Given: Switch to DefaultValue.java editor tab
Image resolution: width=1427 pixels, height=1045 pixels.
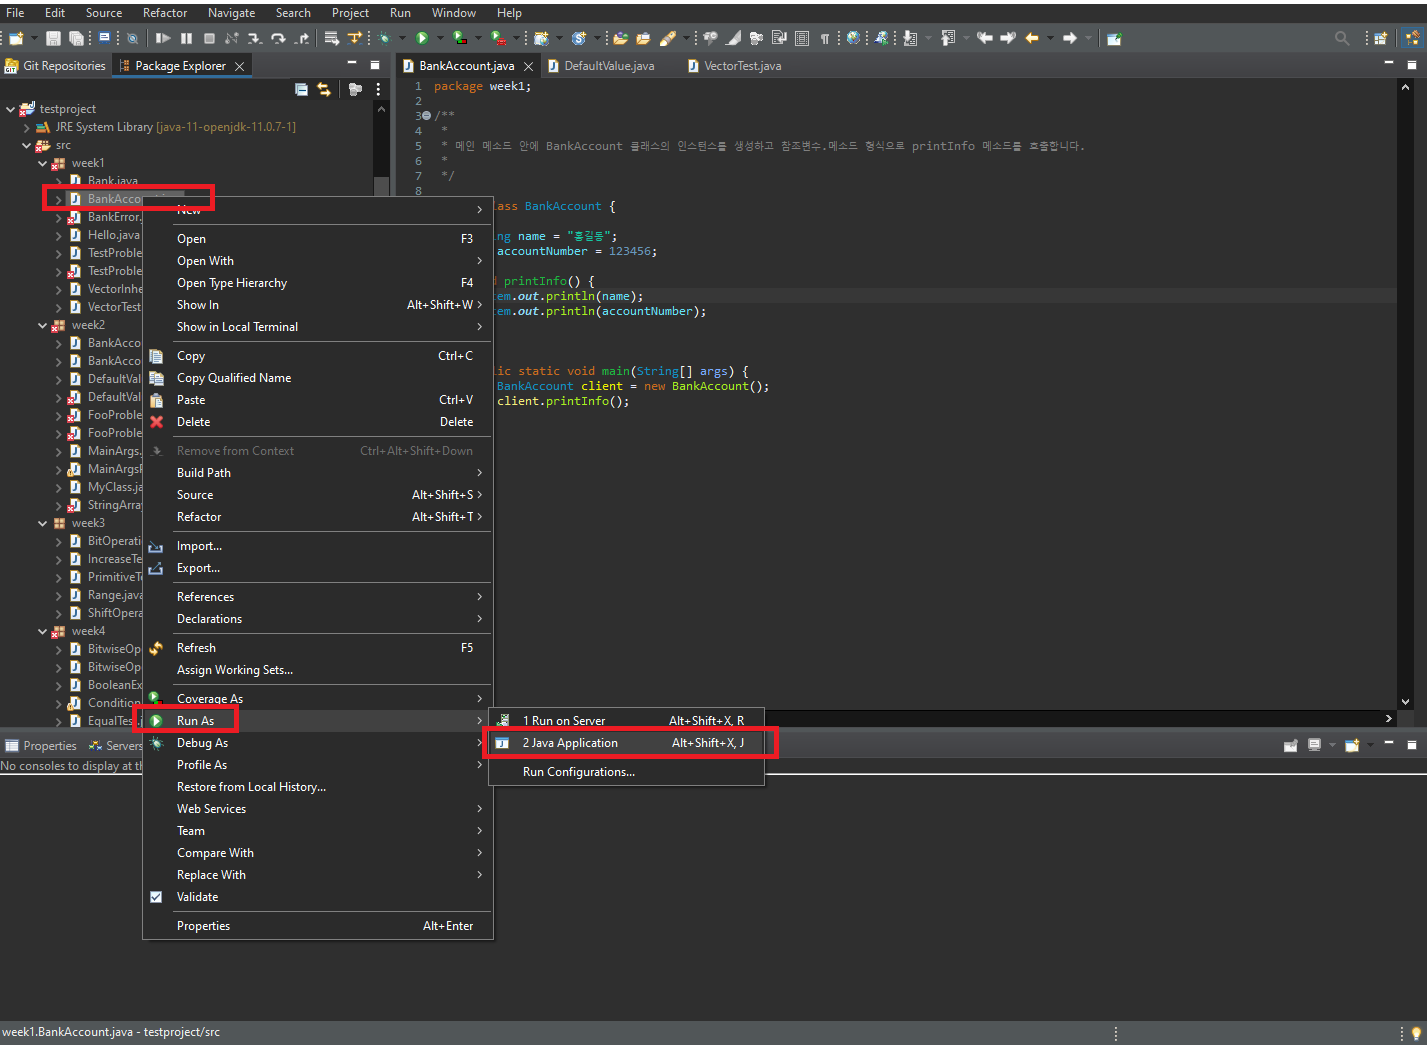Looking at the screenshot, I should (x=602, y=66).
